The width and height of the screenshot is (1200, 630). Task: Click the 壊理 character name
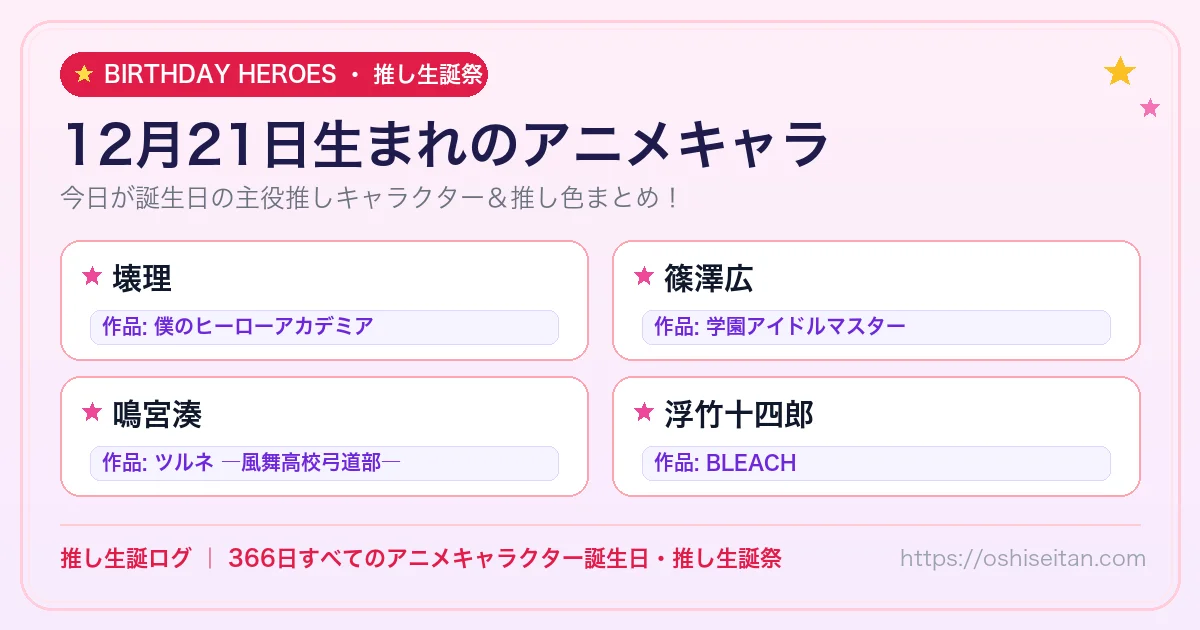tap(142, 278)
